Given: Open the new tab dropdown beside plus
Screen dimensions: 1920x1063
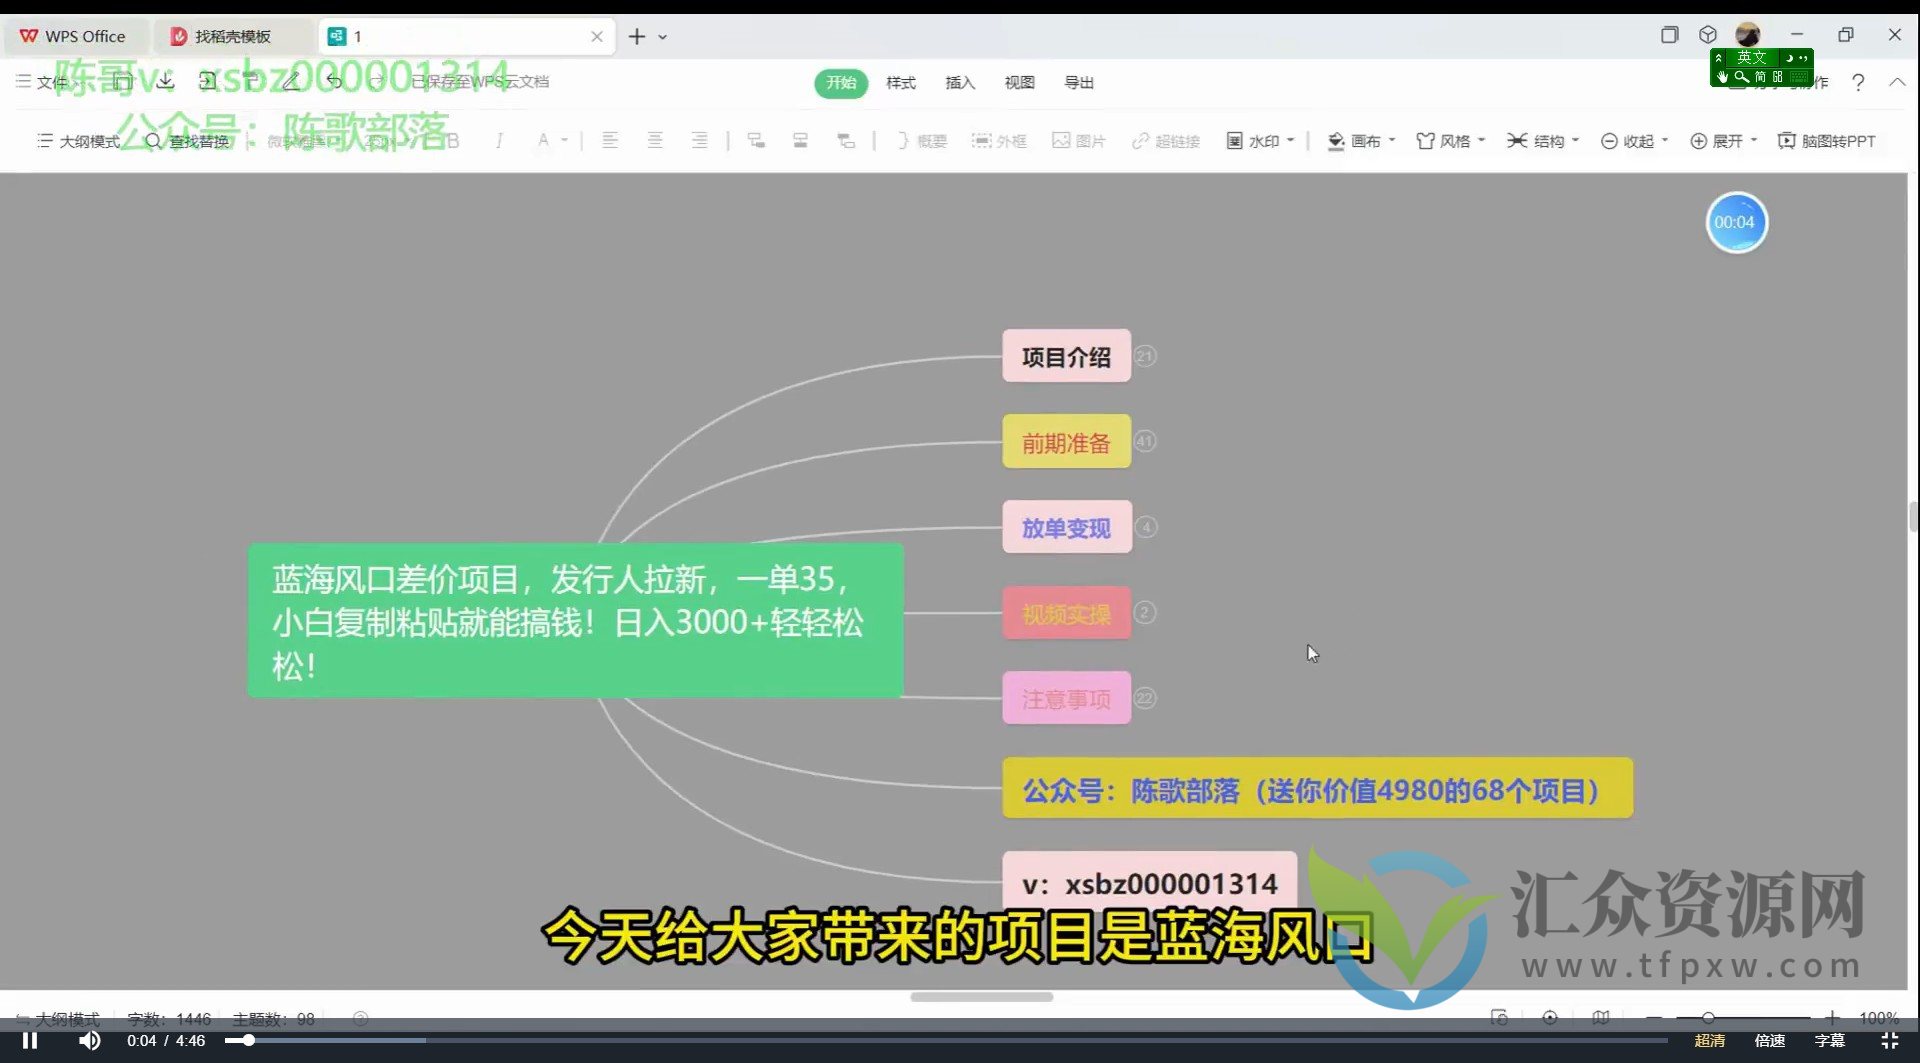Looking at the screenshot, I should [662, 36].
